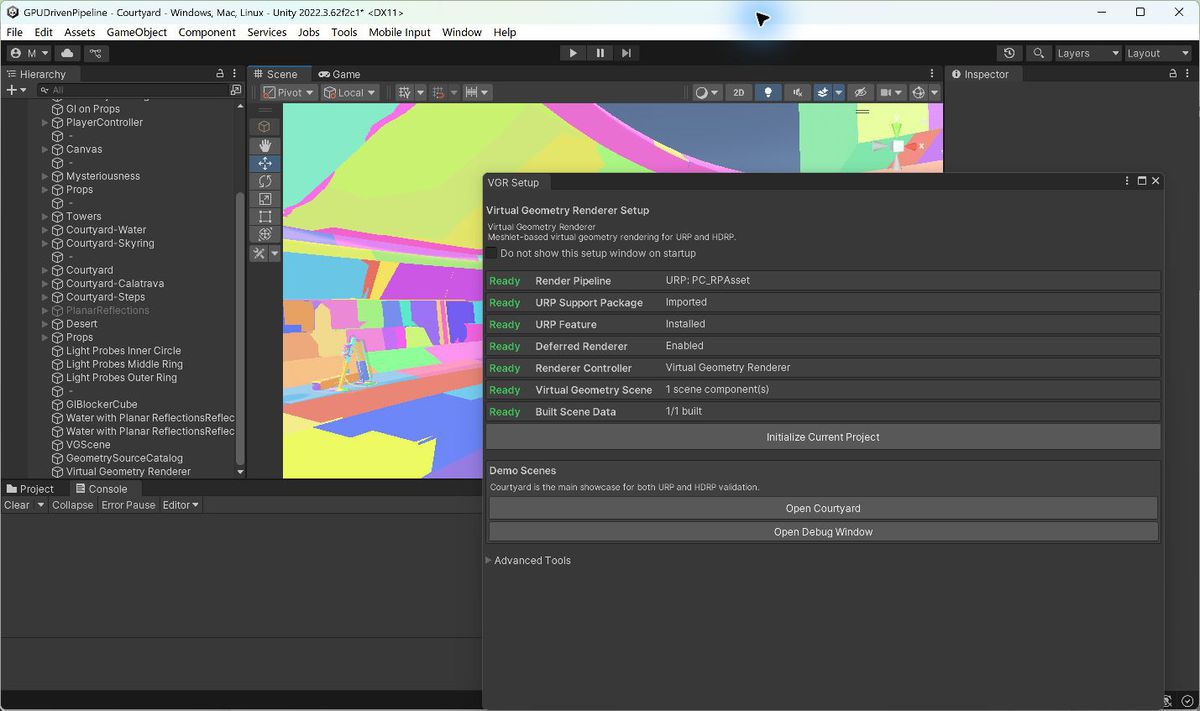
Task: Open the Window menu
Action: click(x=462, y=32)
